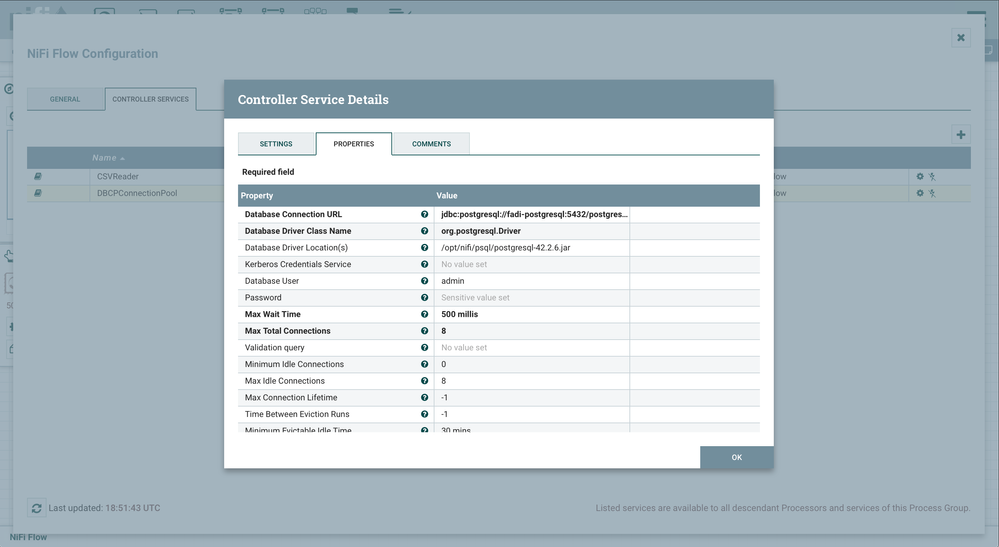Open help for Database Connection URL
The height and width of the screenshot is (547, 999).
pyautogui.click(x=424, y=215)
